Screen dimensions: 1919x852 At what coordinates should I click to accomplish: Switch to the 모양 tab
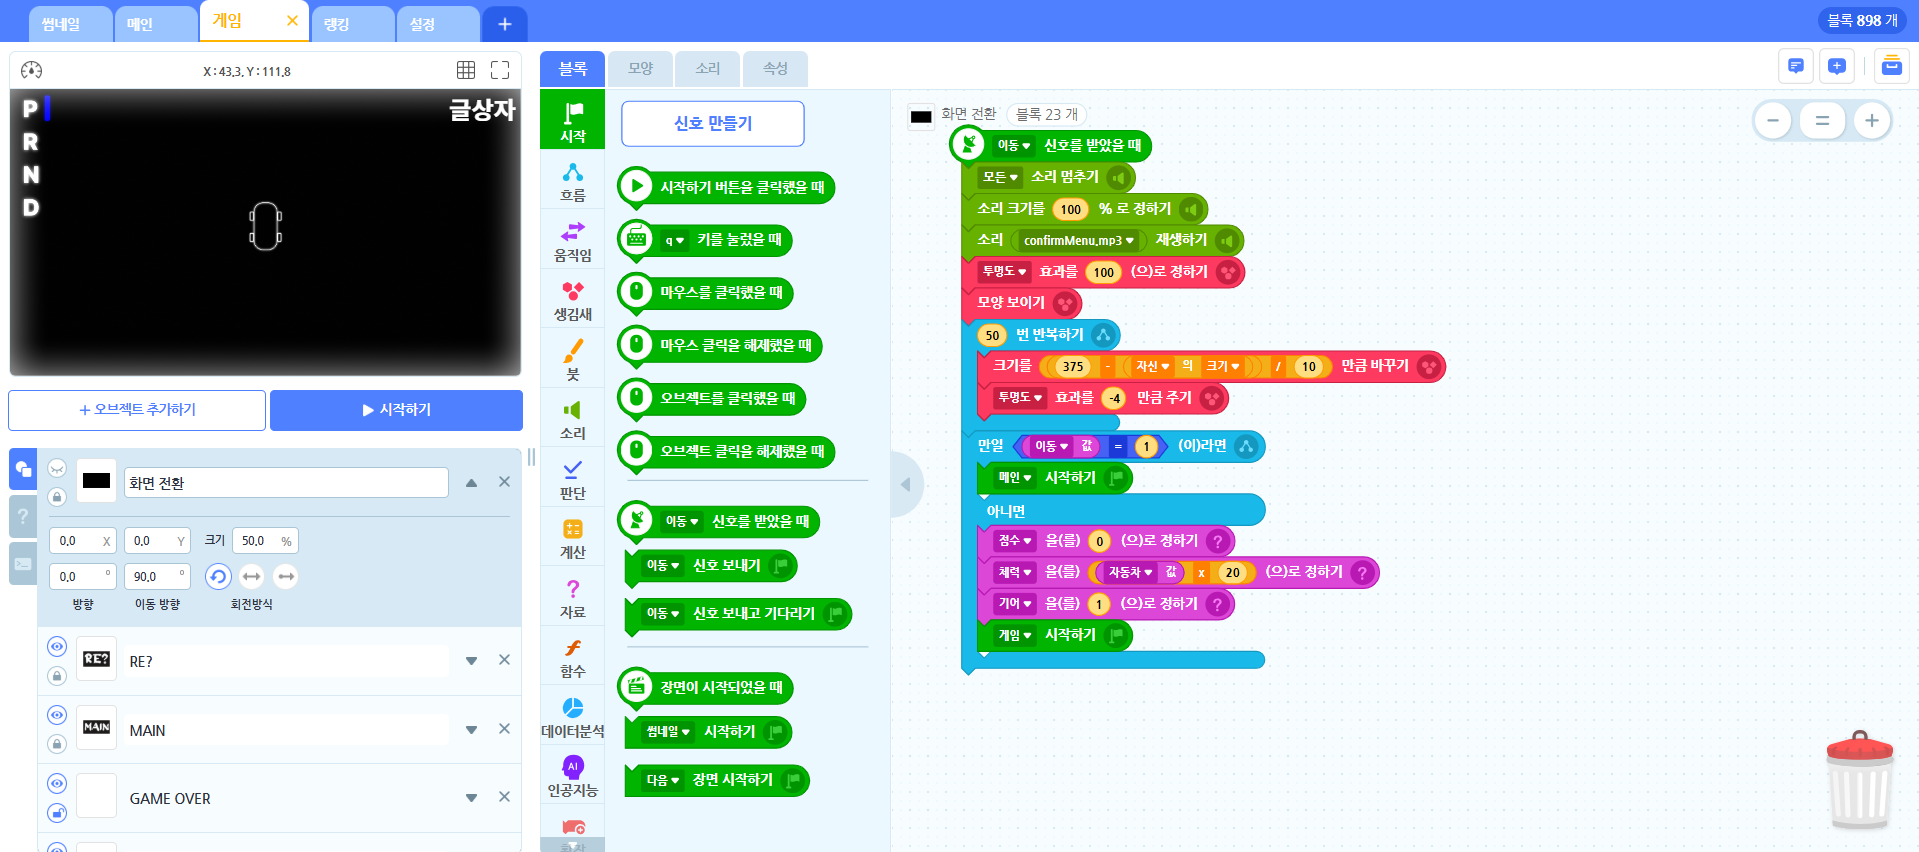[x=640, y=69]
